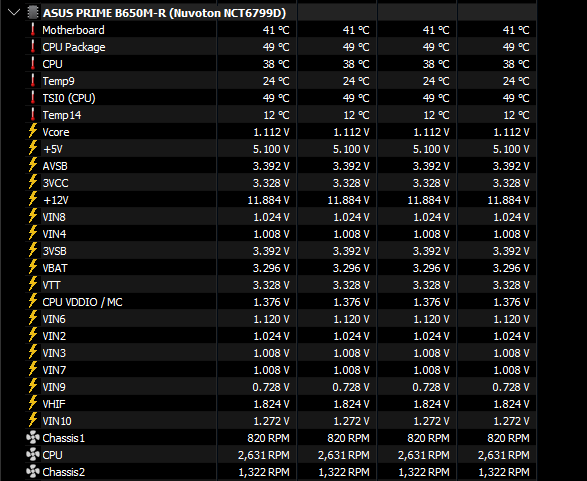Screen dimensions: 587x481
Task: Click the thermometer icon for Temp9
Action: pyautogui.click(x=33, y=80)
